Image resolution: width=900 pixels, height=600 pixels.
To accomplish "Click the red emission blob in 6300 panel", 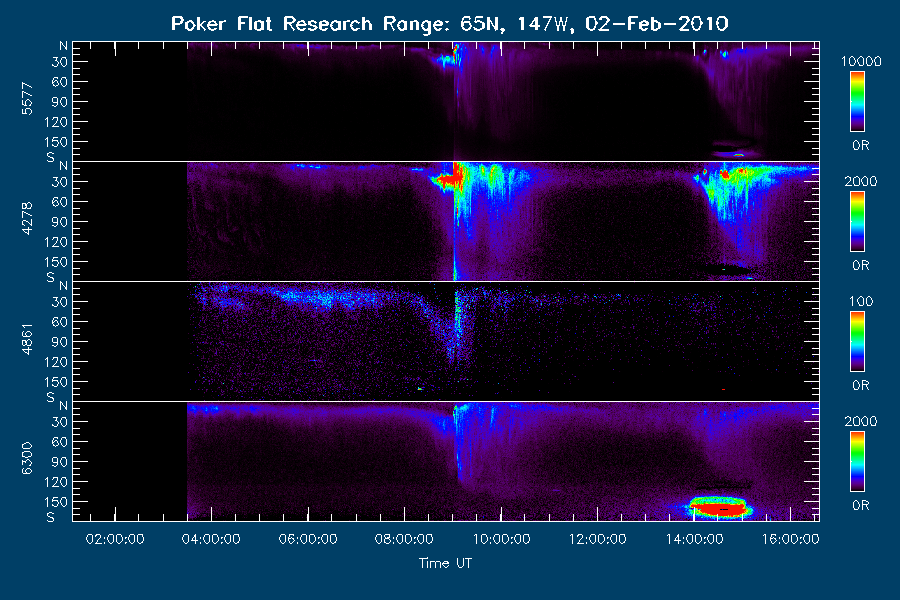I will (x=719, y=508).
